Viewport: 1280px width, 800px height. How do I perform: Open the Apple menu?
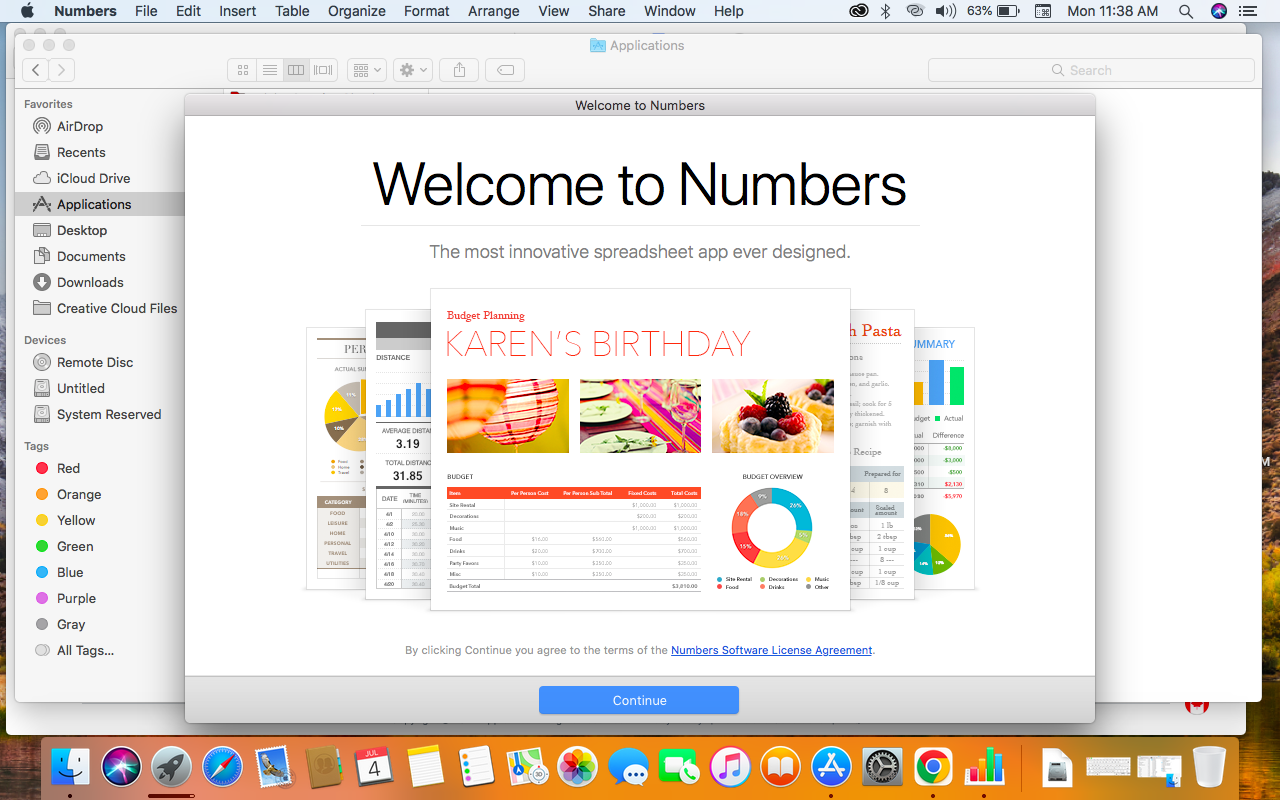point(27,11)
